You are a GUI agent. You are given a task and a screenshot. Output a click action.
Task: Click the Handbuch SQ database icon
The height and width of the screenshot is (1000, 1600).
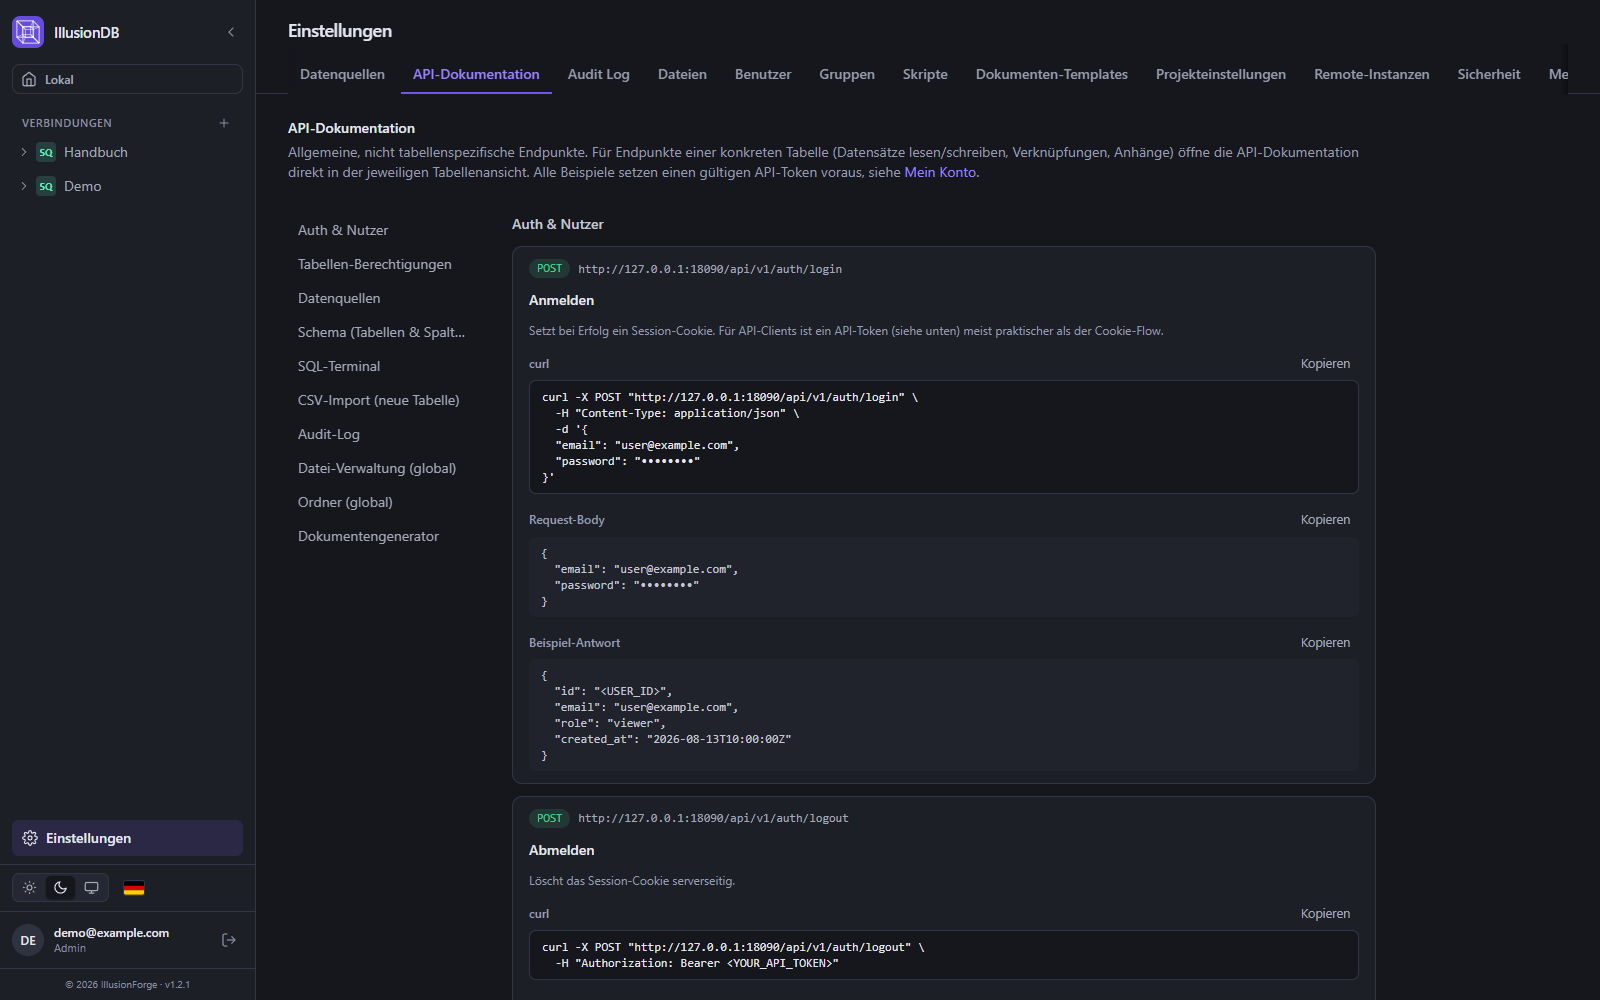pos(46,152)
